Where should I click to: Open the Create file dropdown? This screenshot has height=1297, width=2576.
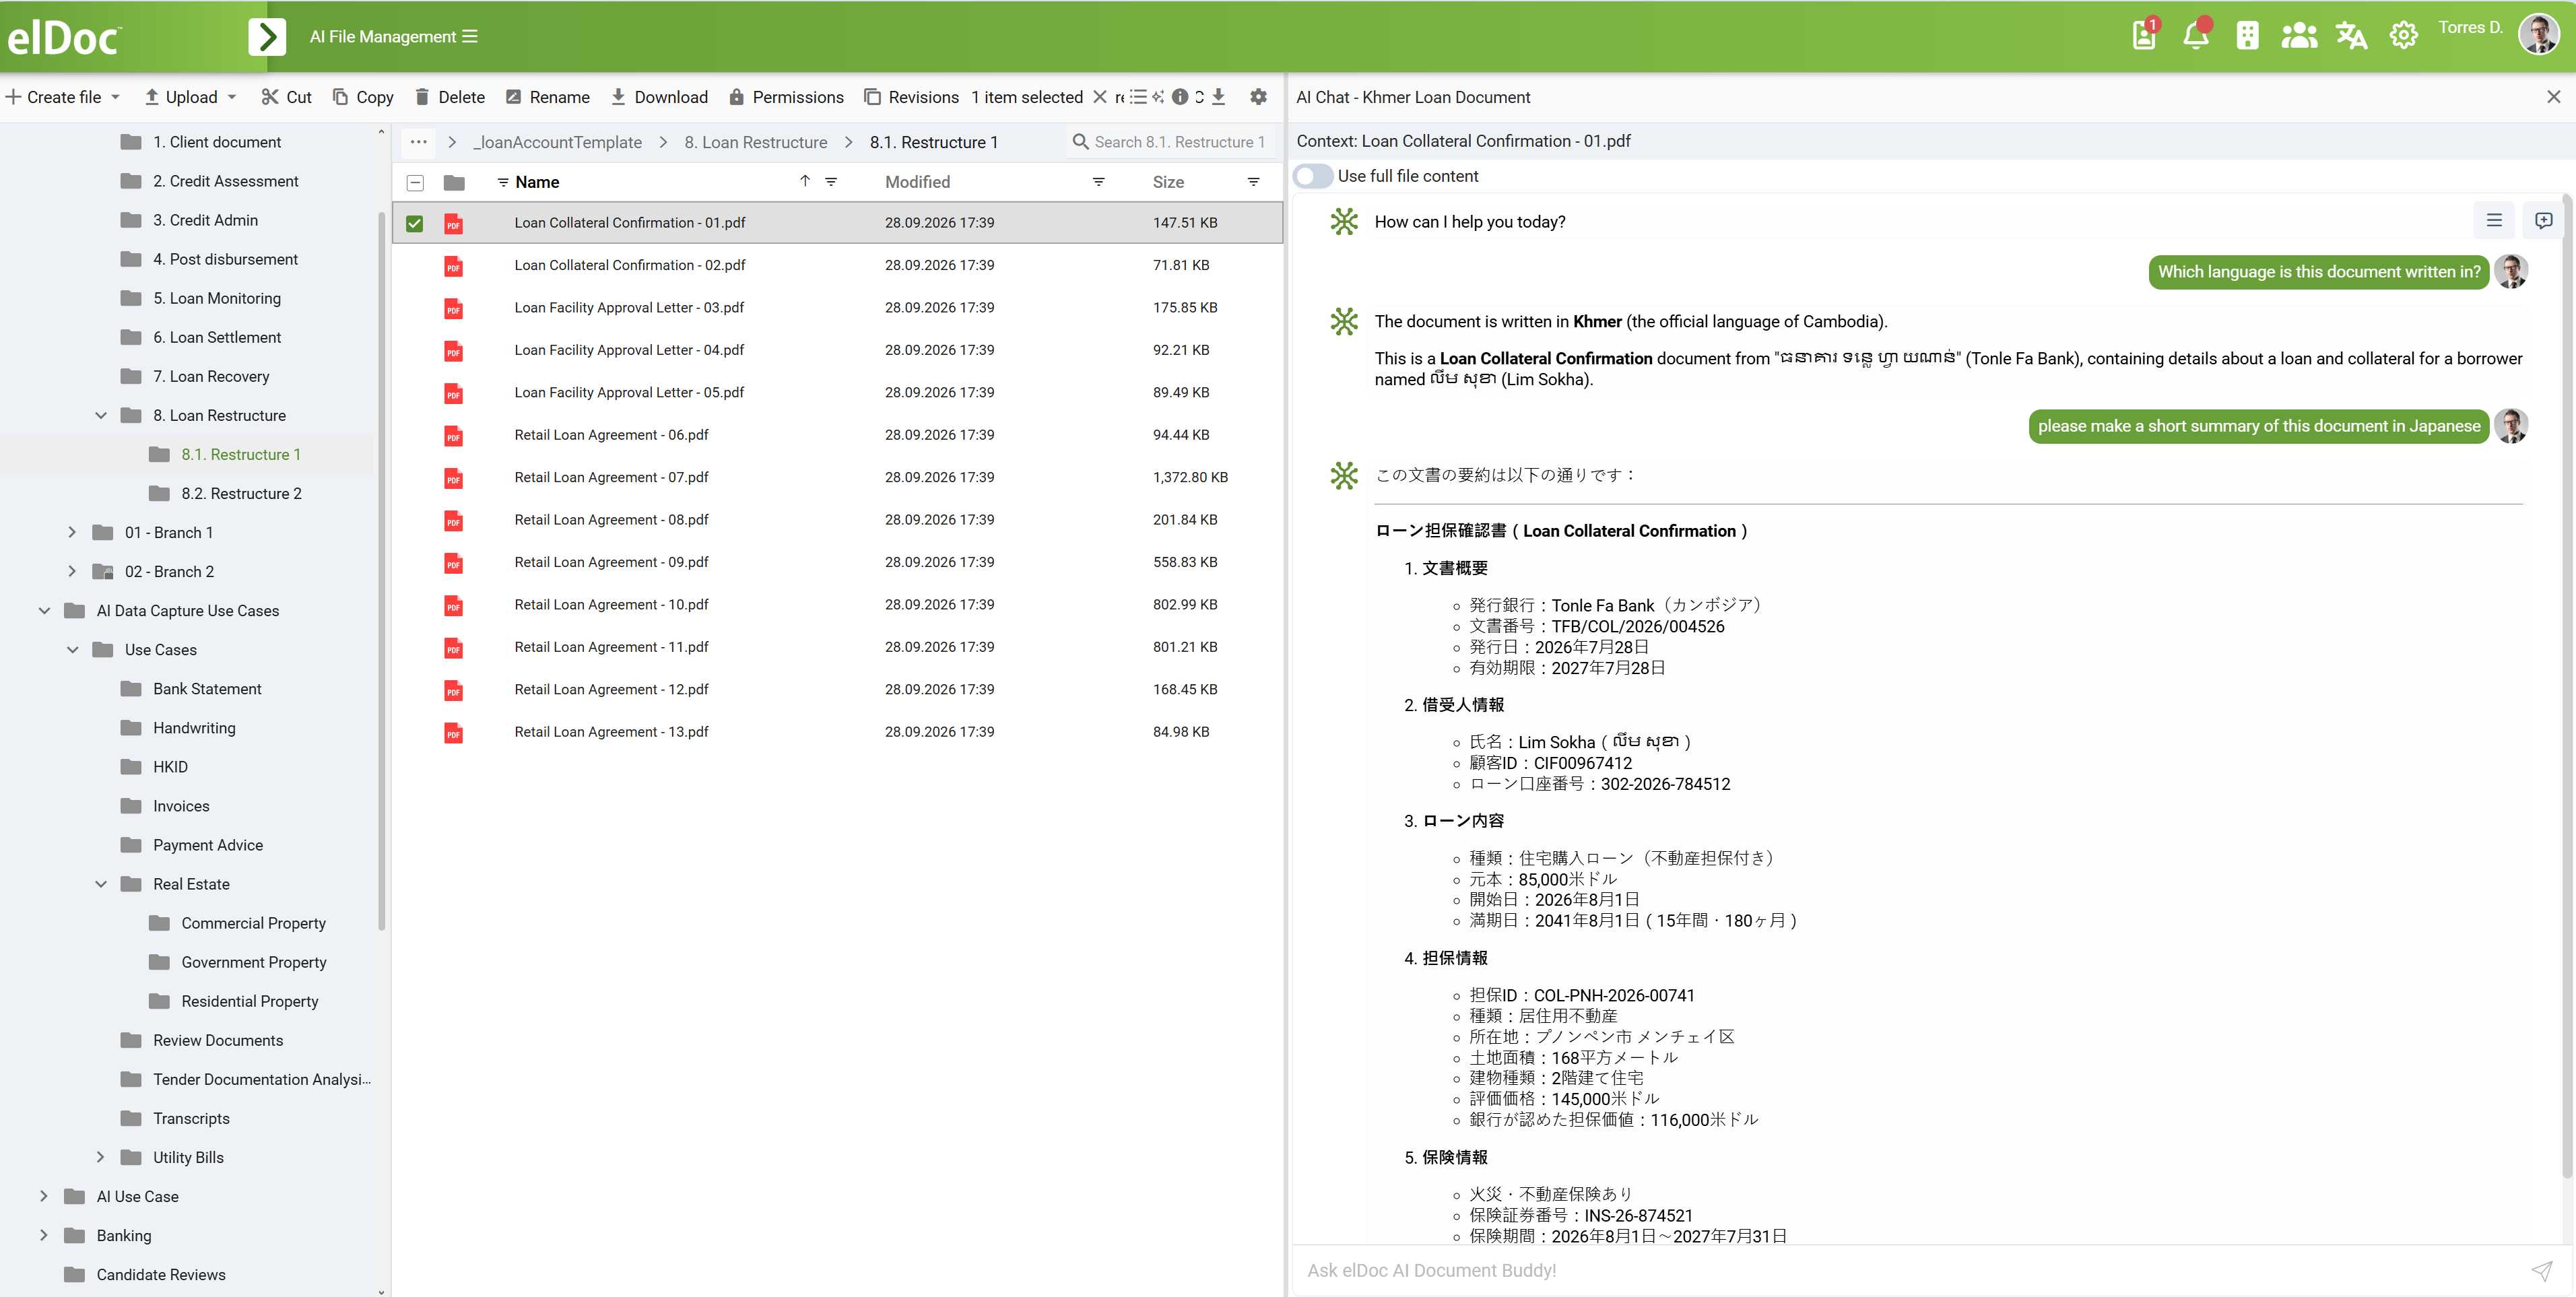pyautogui.click(x=63, y=97)
